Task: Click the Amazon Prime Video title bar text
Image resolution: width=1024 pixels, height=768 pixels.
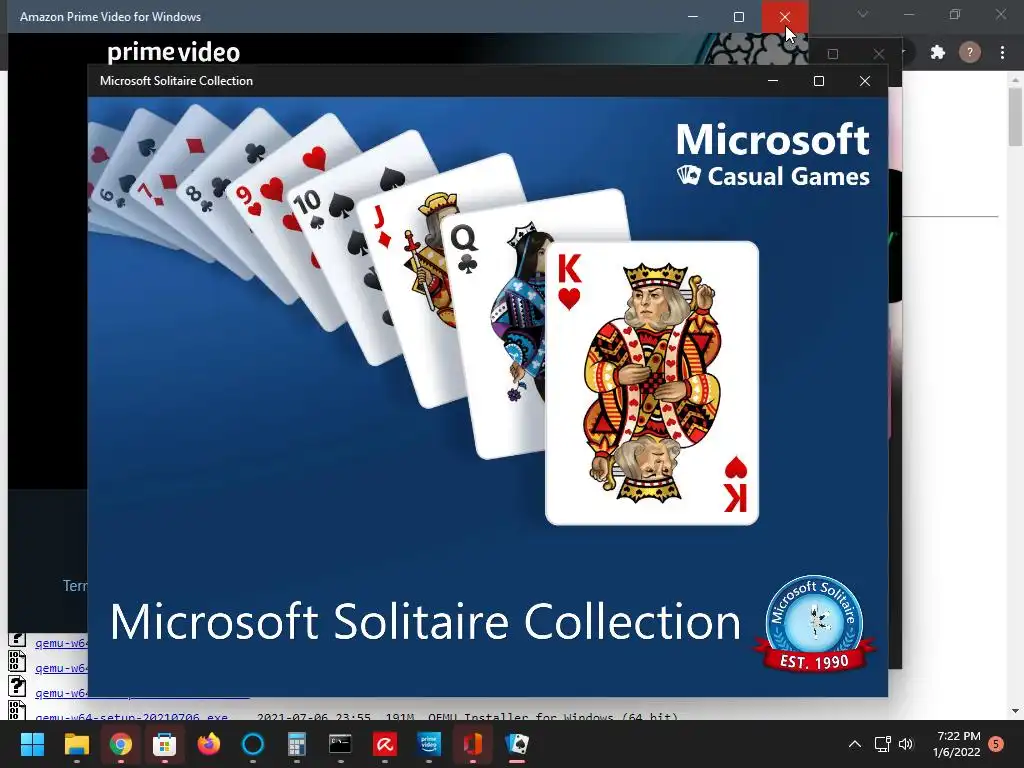Action: coord(110,17)
